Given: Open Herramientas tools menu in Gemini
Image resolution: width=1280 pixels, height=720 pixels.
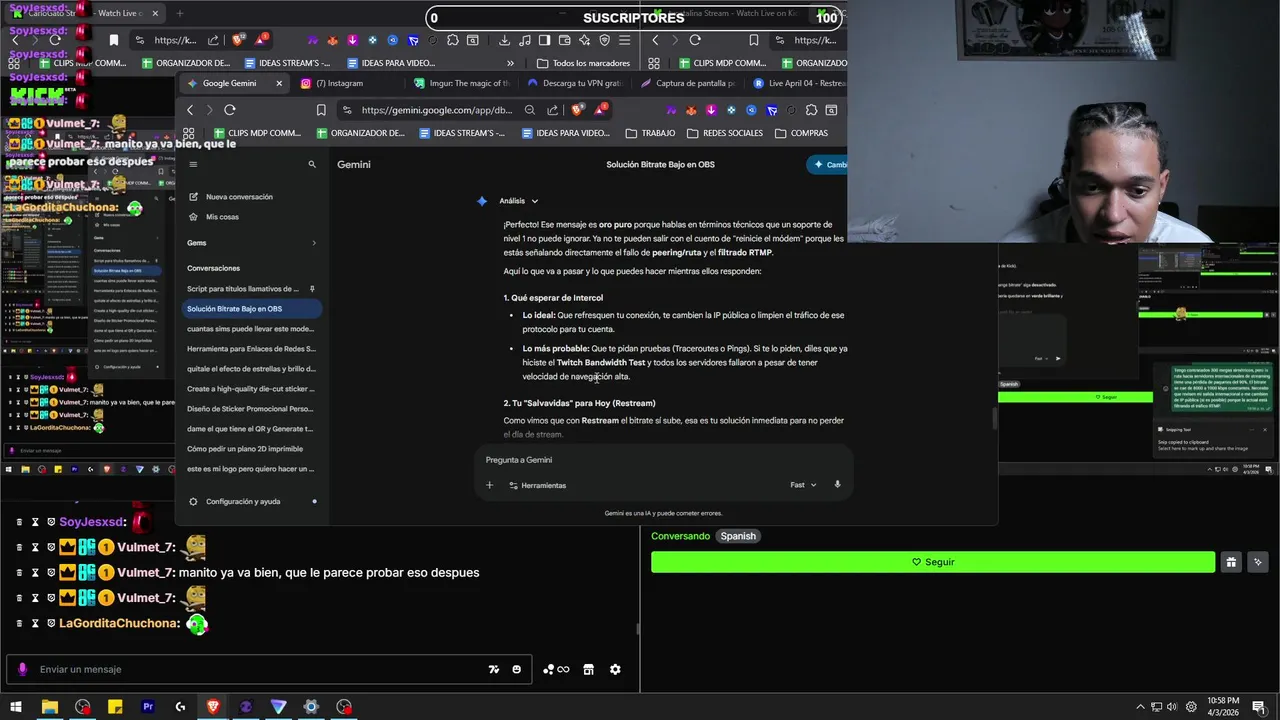Looking at the screenshot, I should 538,485.
